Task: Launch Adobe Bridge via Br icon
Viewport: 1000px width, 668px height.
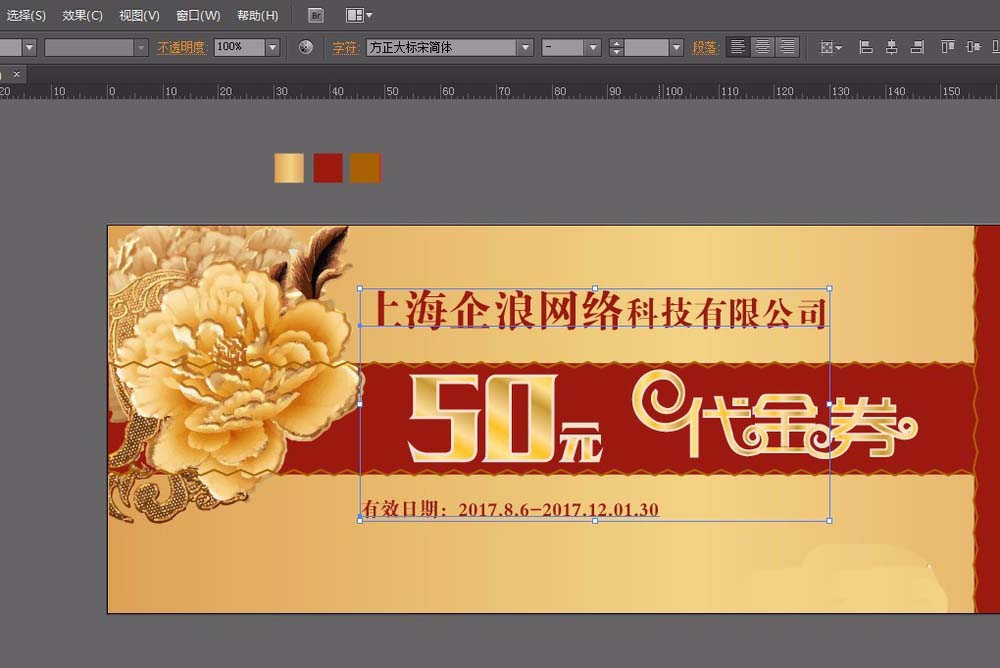Action: 316,15
